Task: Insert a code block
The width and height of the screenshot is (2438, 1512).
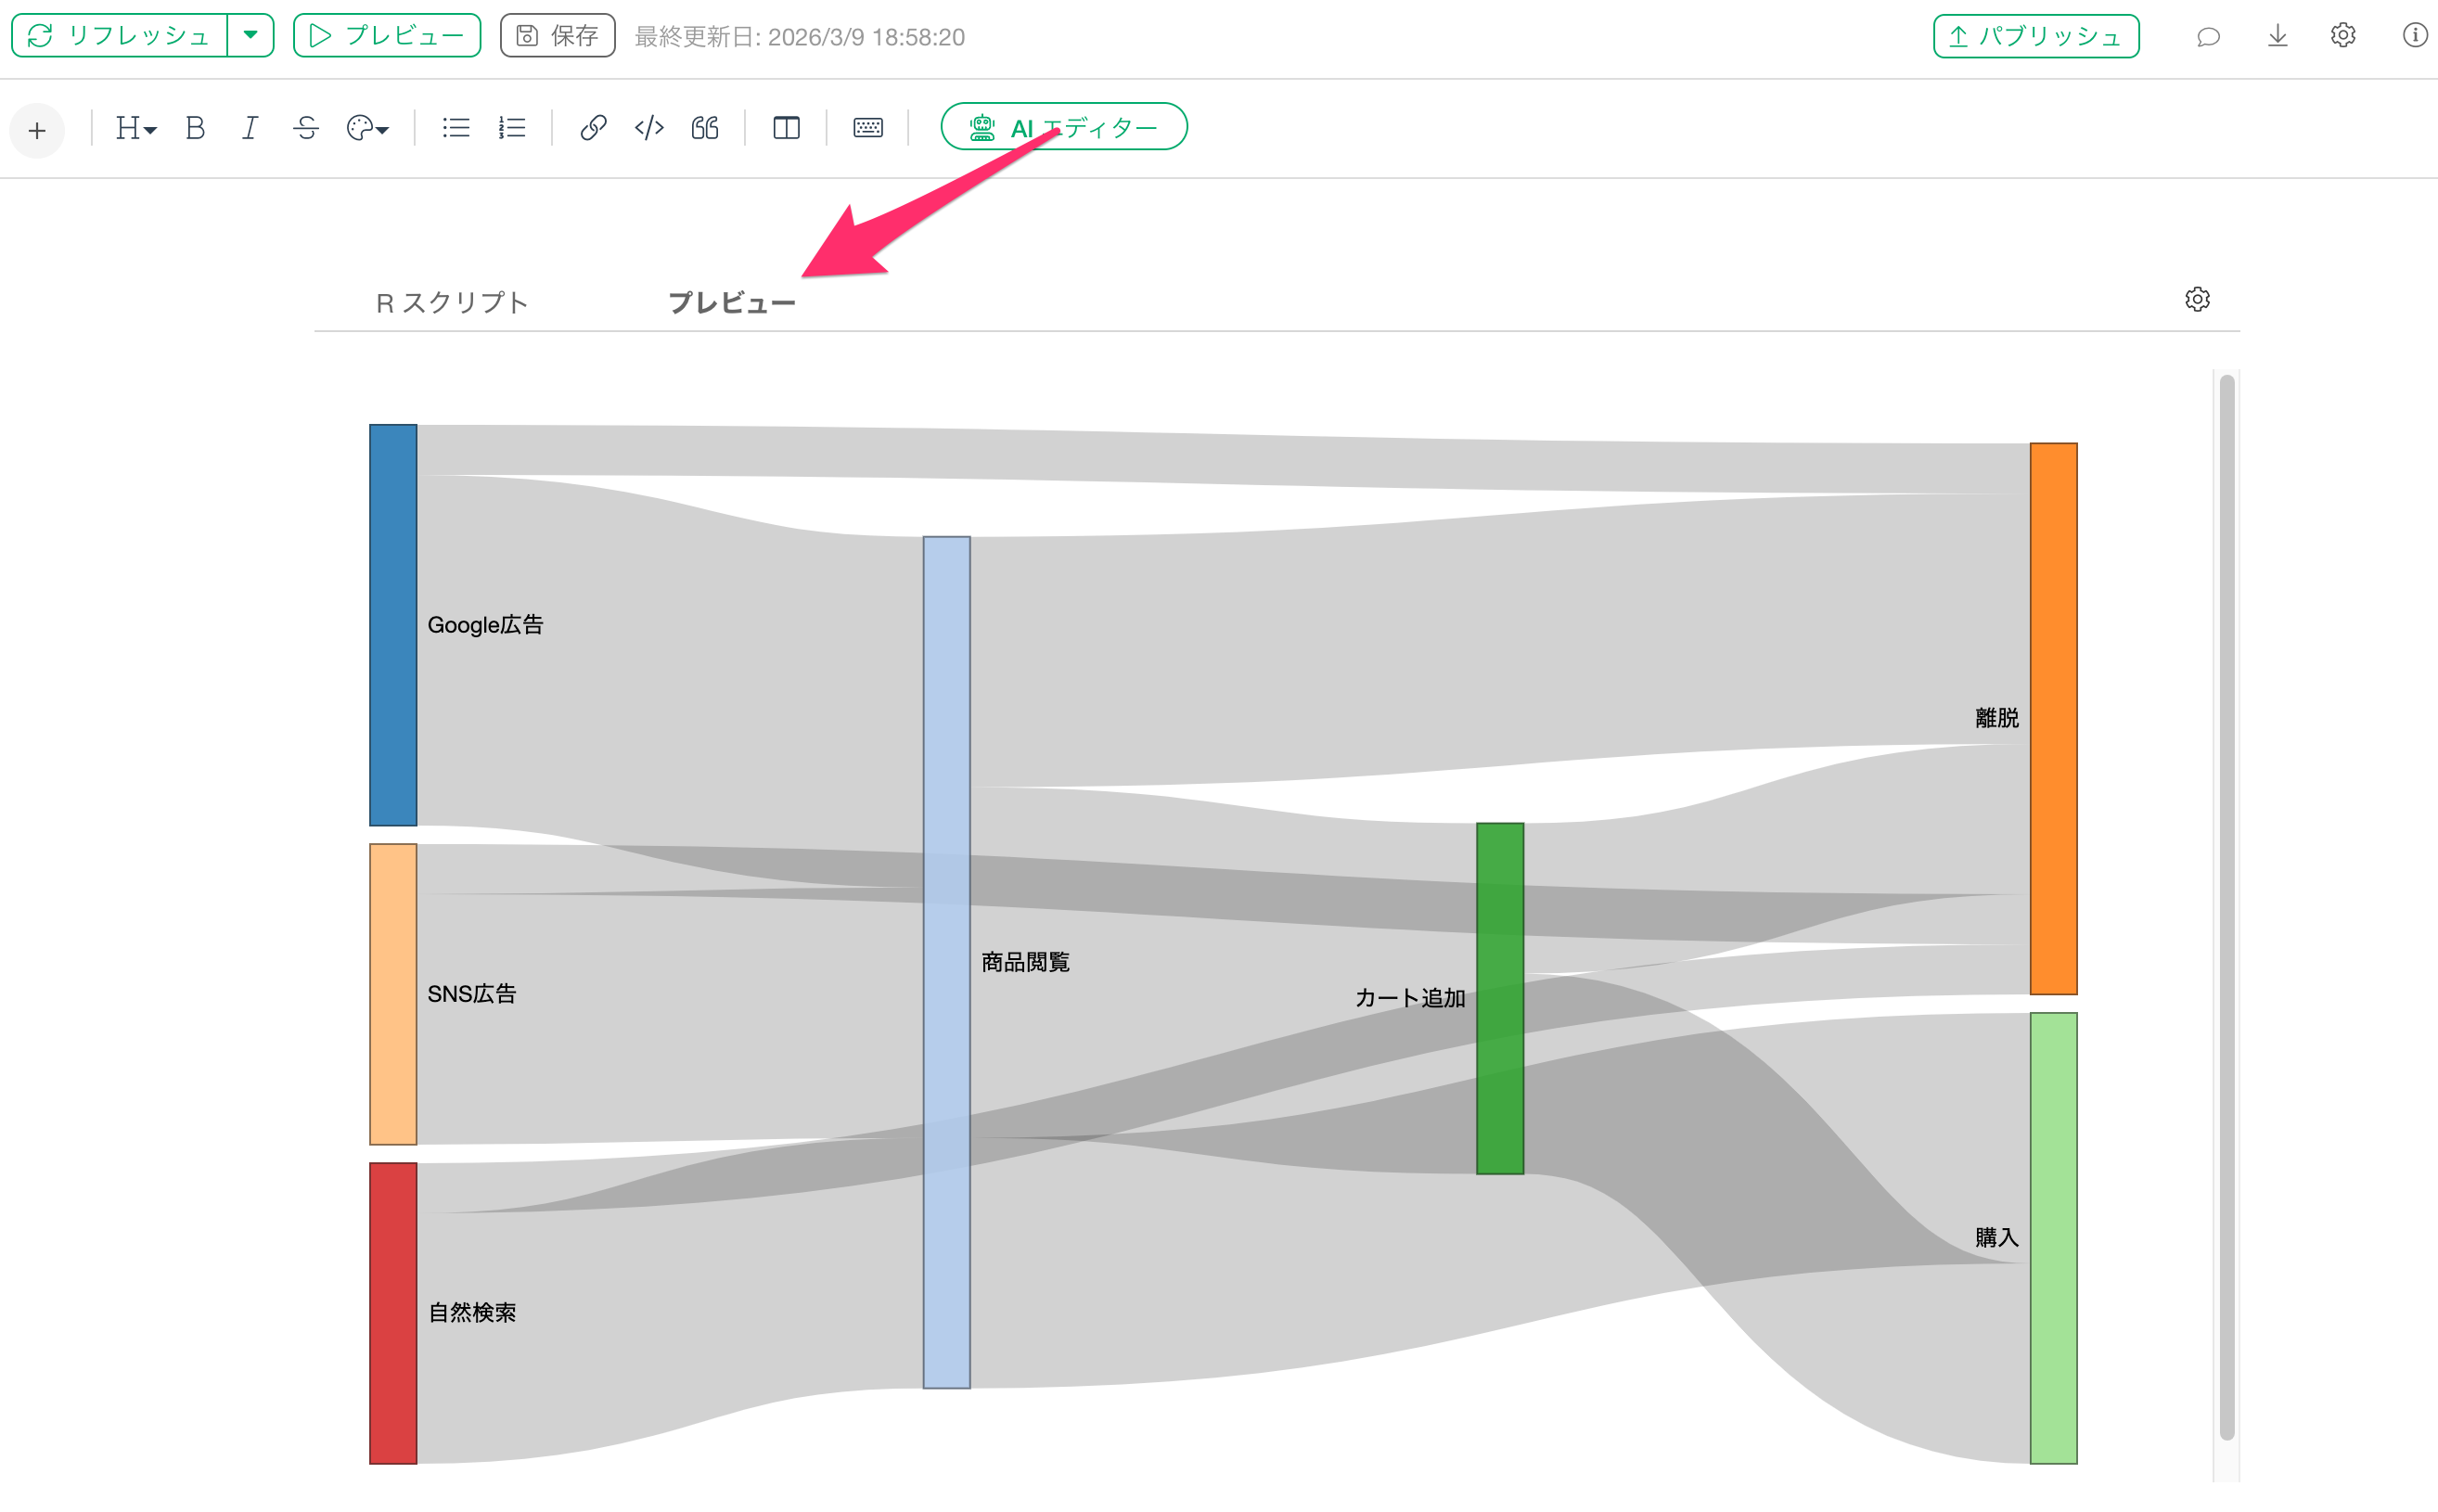Action: point(649,128)
